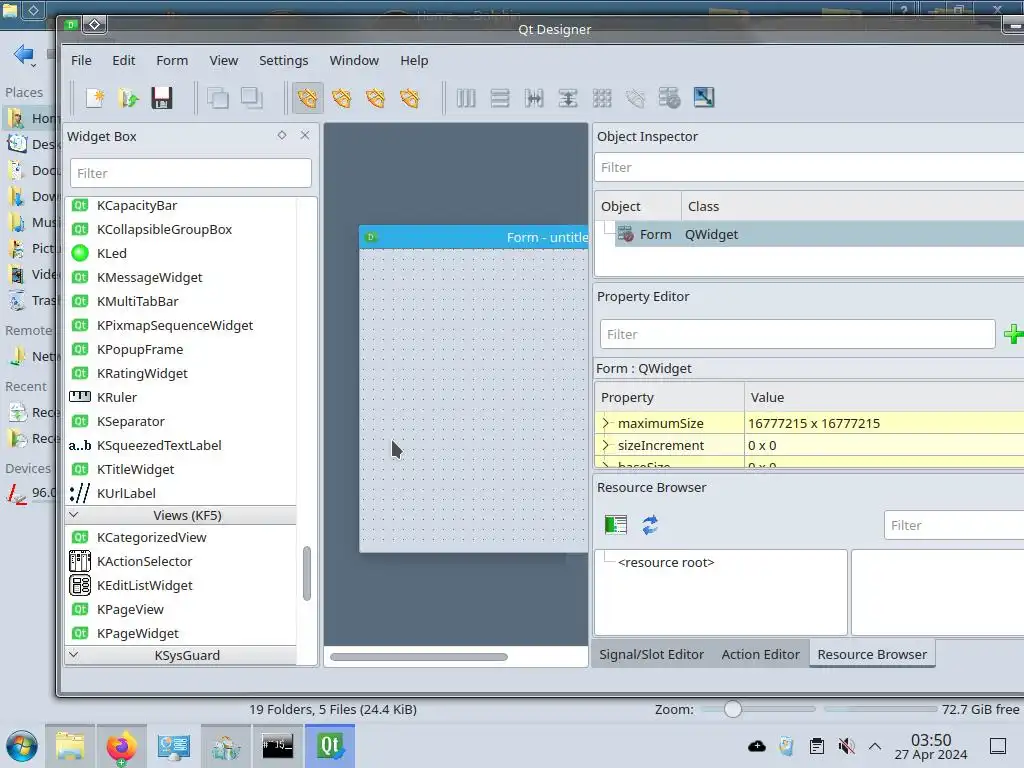Viewport: 1024px width, 768px height.
Task: Select the KEditListWidget widget
Action: tap(144, 585)
